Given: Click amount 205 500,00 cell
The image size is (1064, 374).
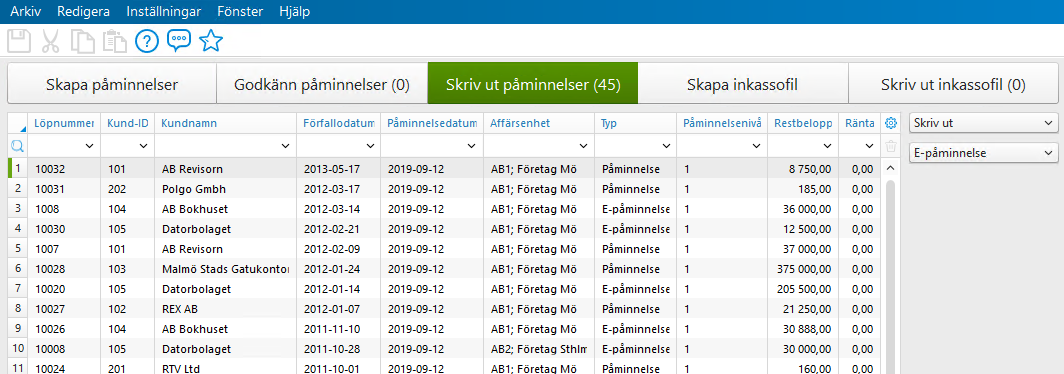Looking at the screenshot, I should tap(803, 288).
